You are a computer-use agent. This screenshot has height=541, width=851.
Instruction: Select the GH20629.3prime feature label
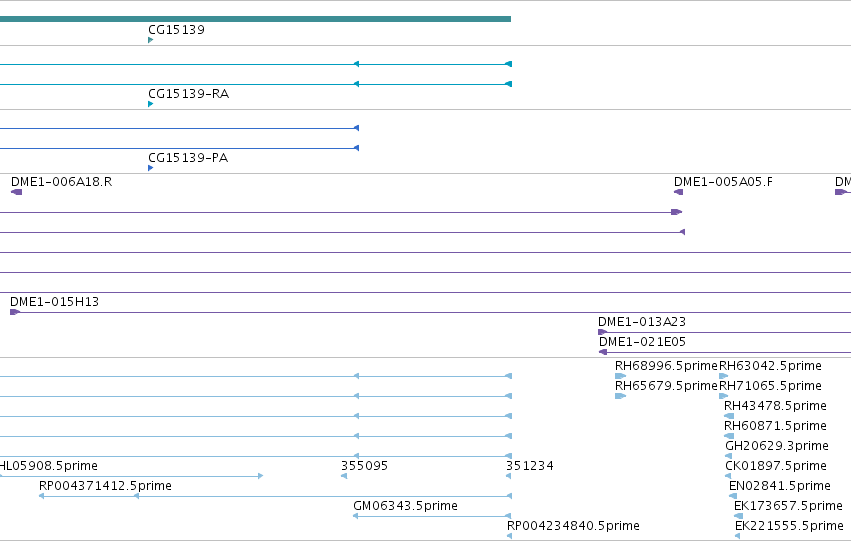pos(777,446)
